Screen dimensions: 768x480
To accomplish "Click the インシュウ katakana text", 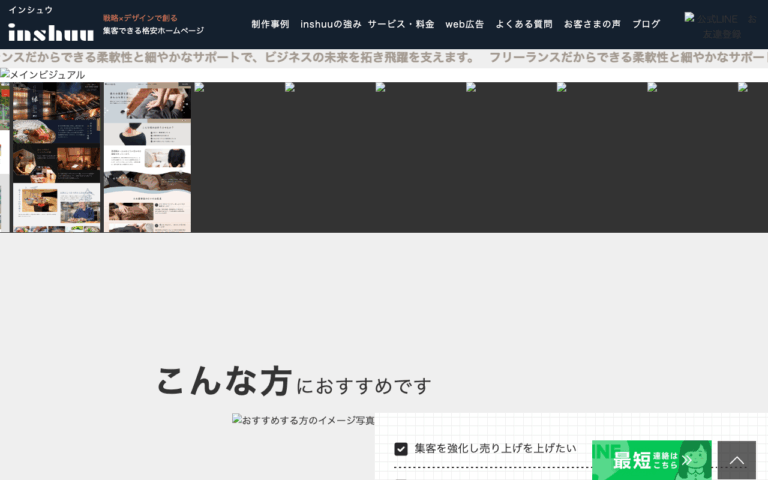I will (x=30, y=10).
